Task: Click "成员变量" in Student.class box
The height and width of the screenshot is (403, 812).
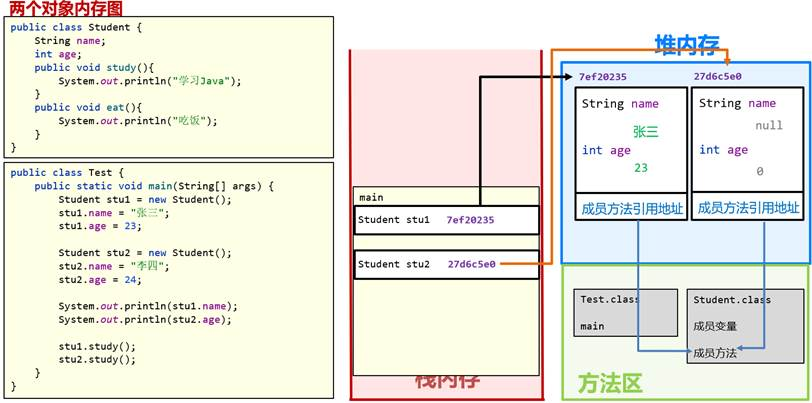Action: coord(715,326)
